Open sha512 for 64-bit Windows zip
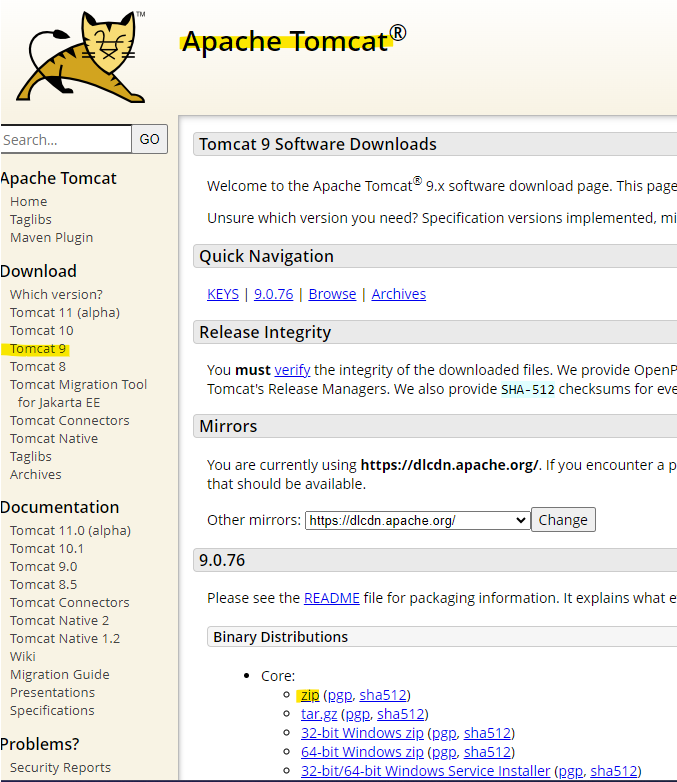The height and width of the screenshot is (782, 677). tap(487, 752)
